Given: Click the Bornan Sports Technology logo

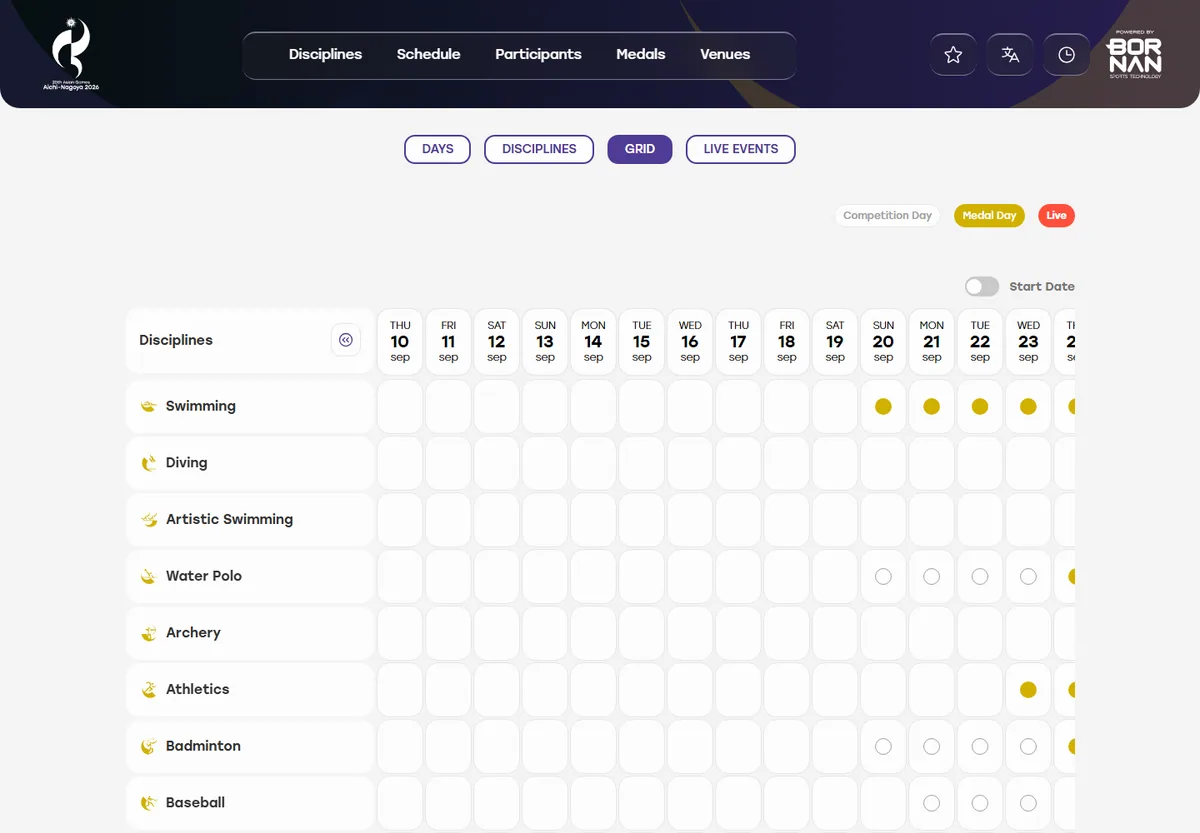Looking at the screenshot, I should click(1134, 54).
